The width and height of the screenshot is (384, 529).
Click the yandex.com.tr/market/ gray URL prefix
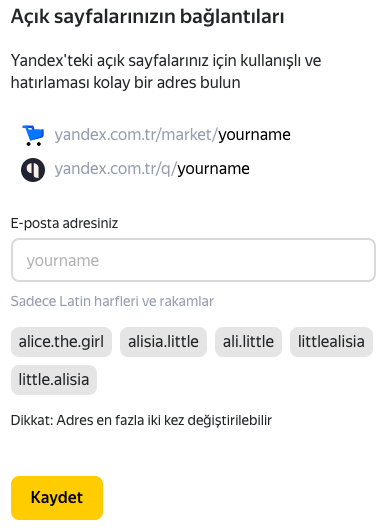136,135
